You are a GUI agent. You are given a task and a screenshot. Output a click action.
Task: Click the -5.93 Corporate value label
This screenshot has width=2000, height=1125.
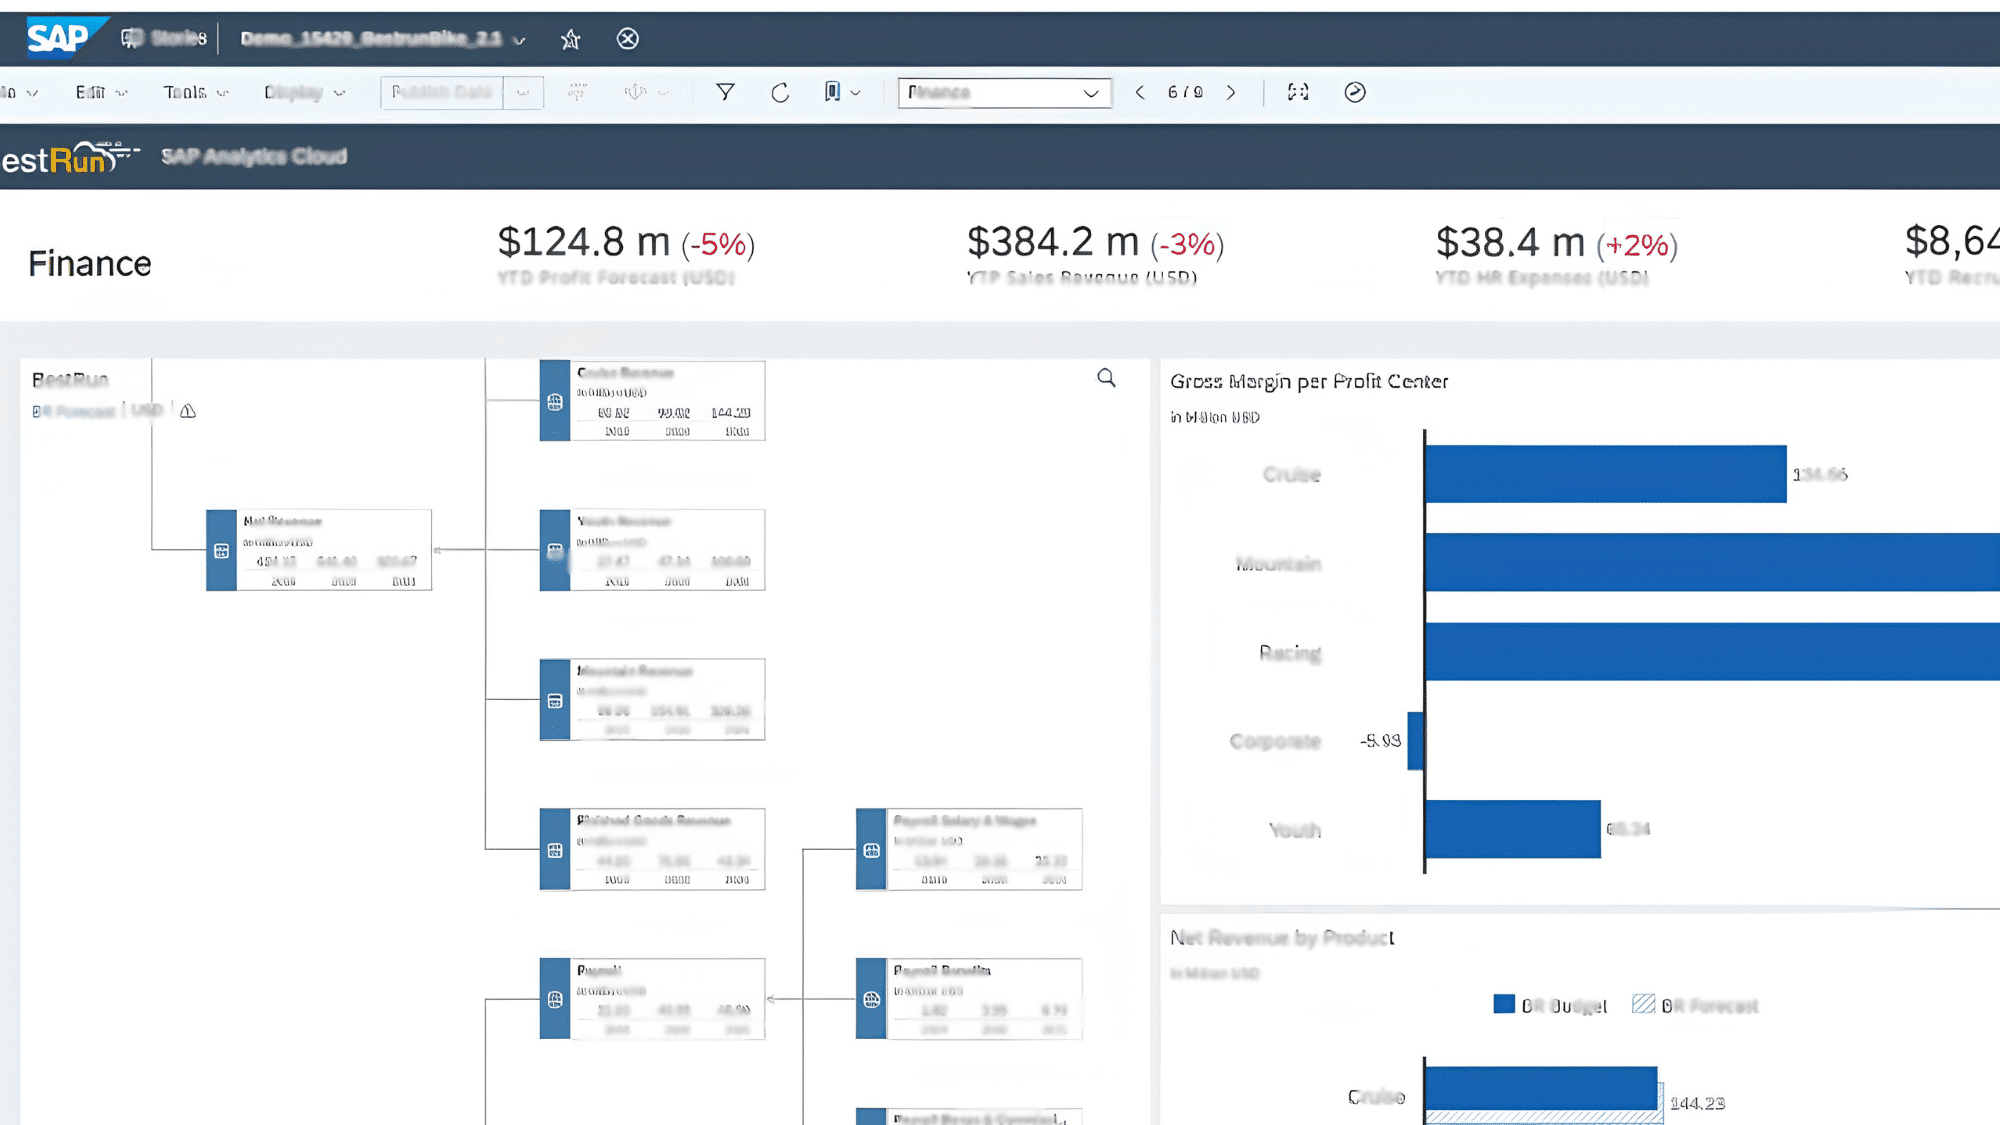[1380, 741]
